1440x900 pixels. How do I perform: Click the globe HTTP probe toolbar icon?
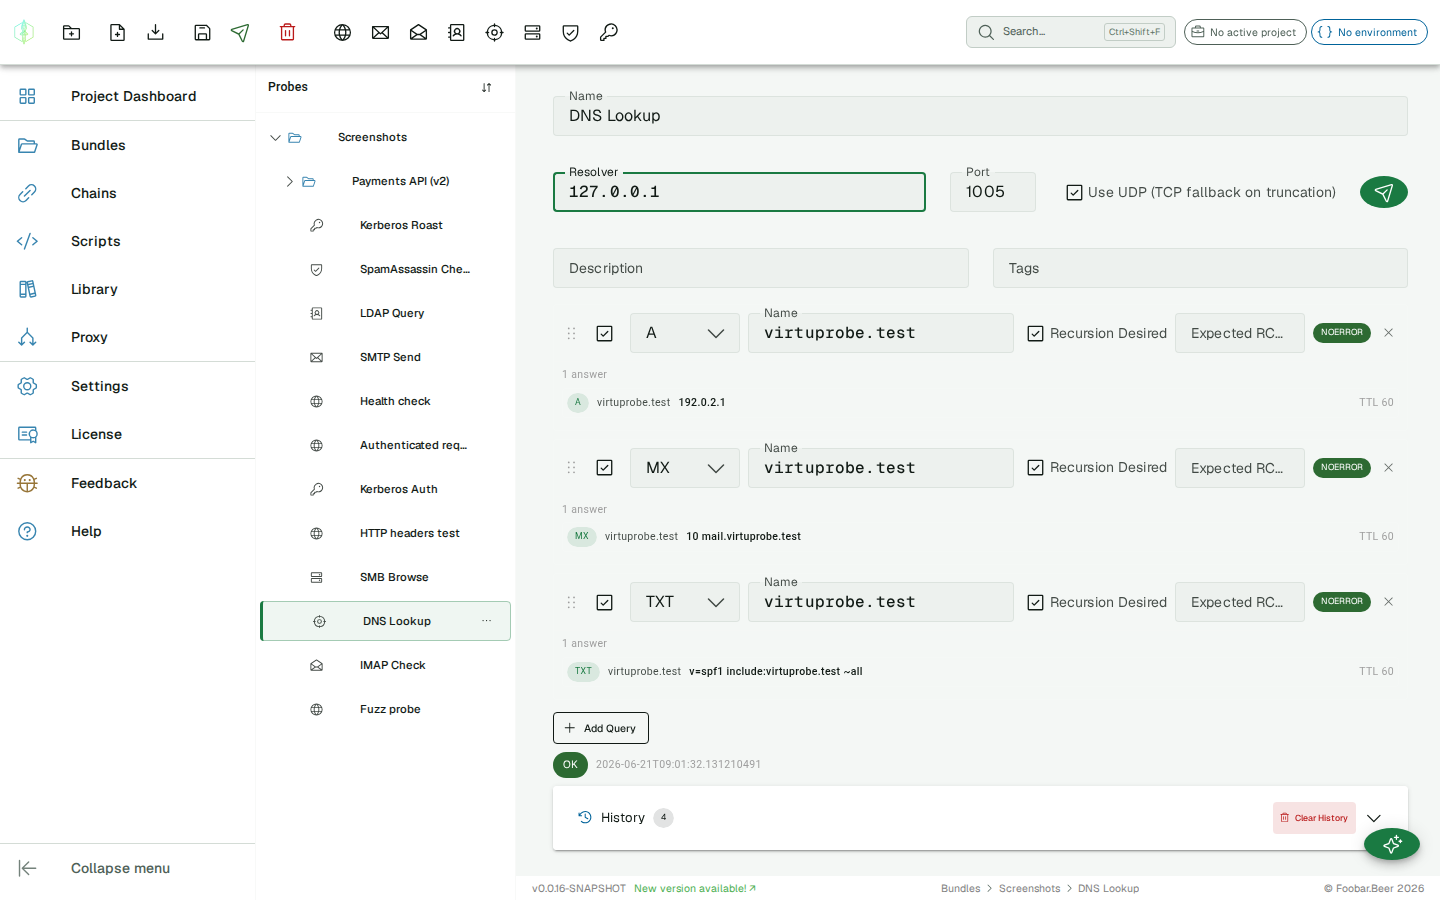point(342,32)
